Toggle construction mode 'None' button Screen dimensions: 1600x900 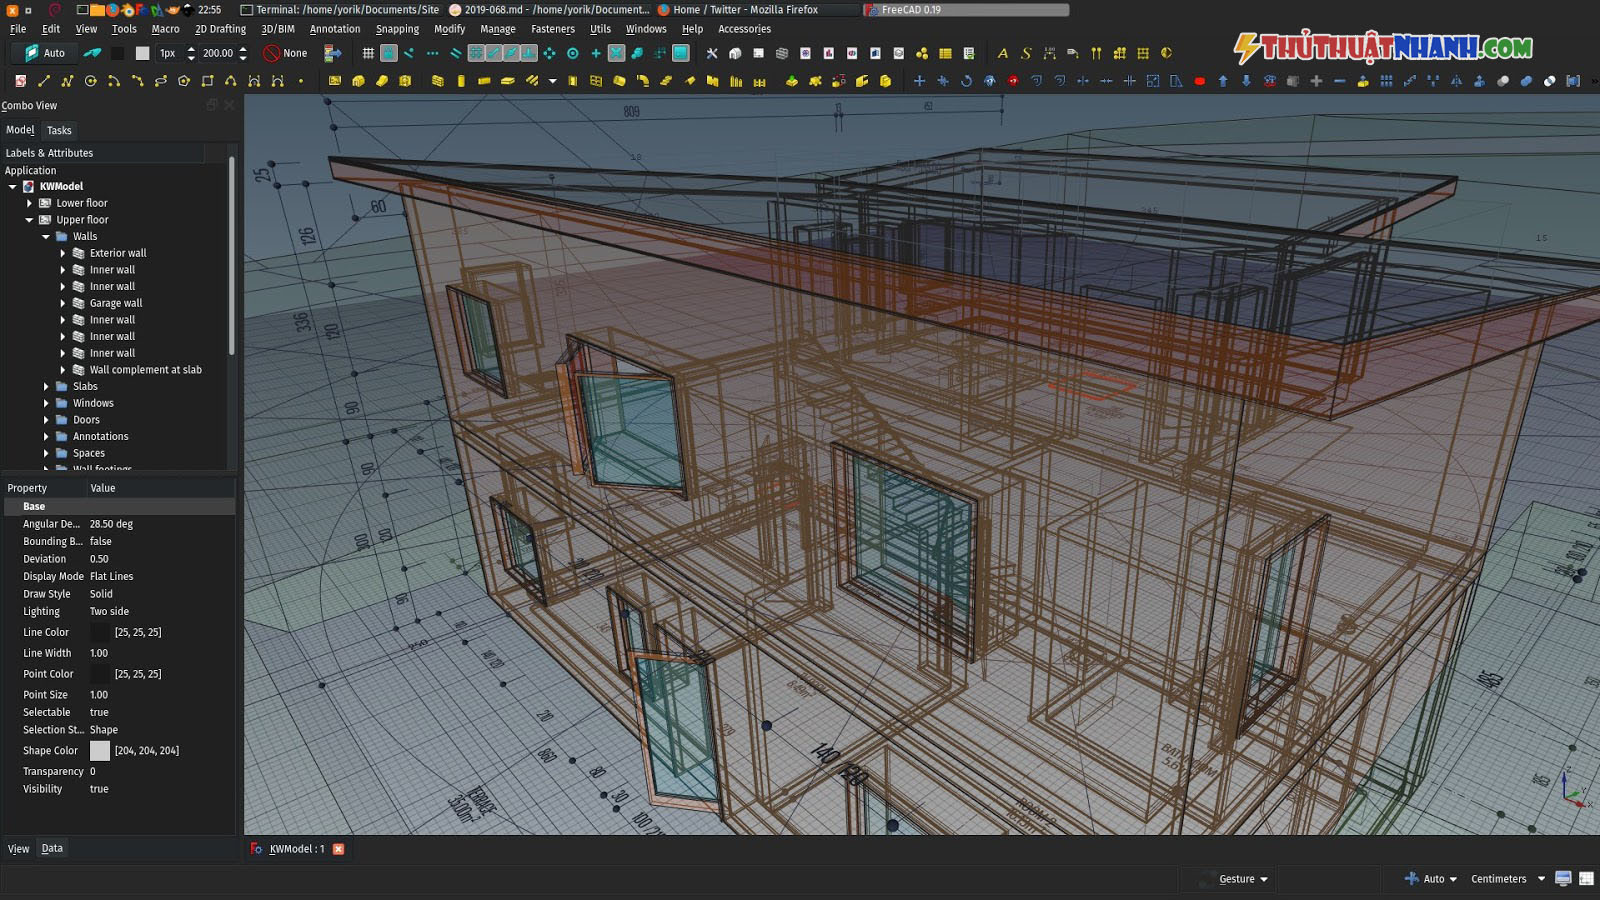click(286, 53)
